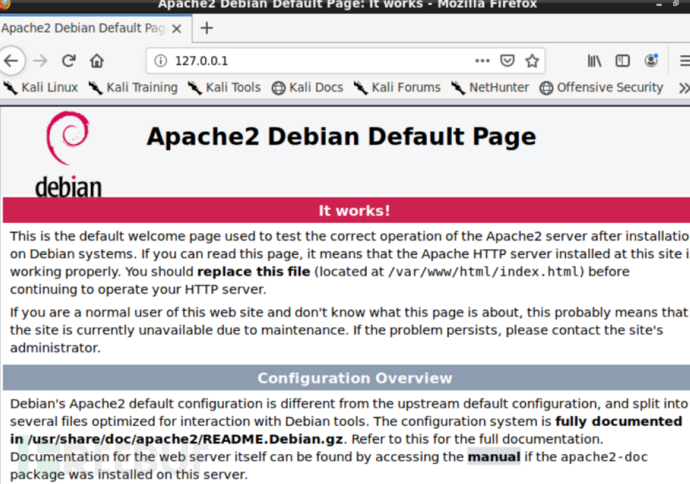Close the Apache2 Debian Default Page tab

176,29
